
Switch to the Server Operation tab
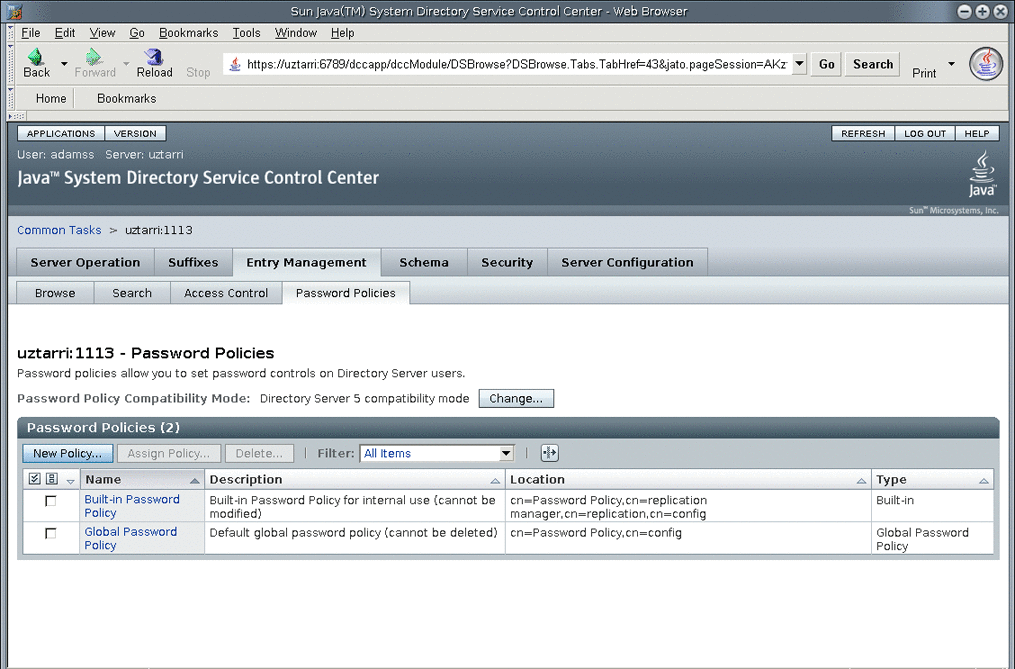85,262
